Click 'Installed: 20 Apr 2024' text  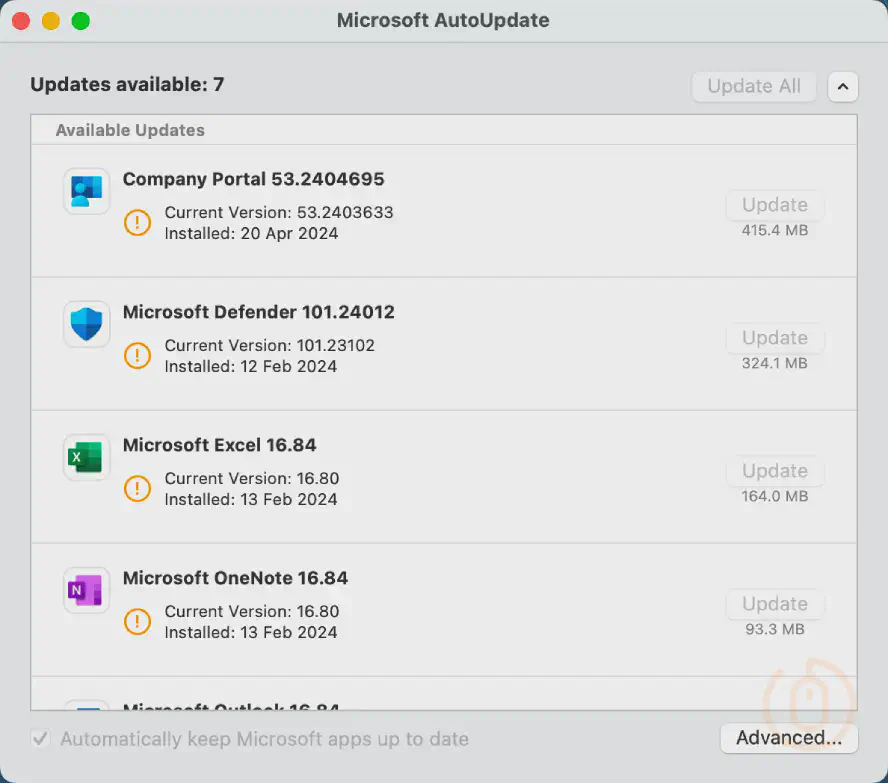click(251, 233)
